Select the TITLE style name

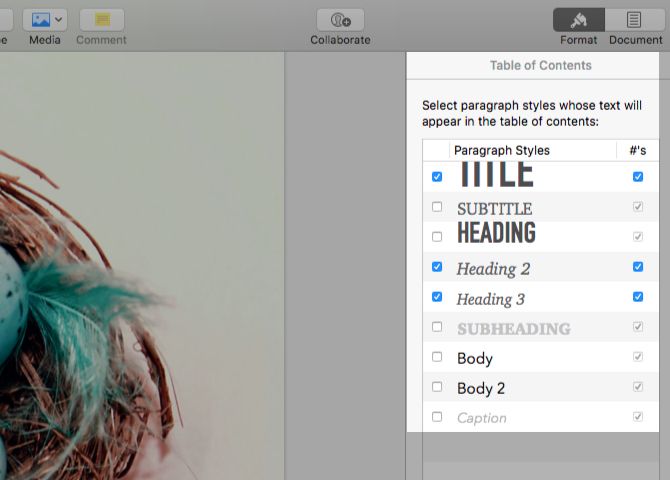pyautogui.click(x=496, y=174)
